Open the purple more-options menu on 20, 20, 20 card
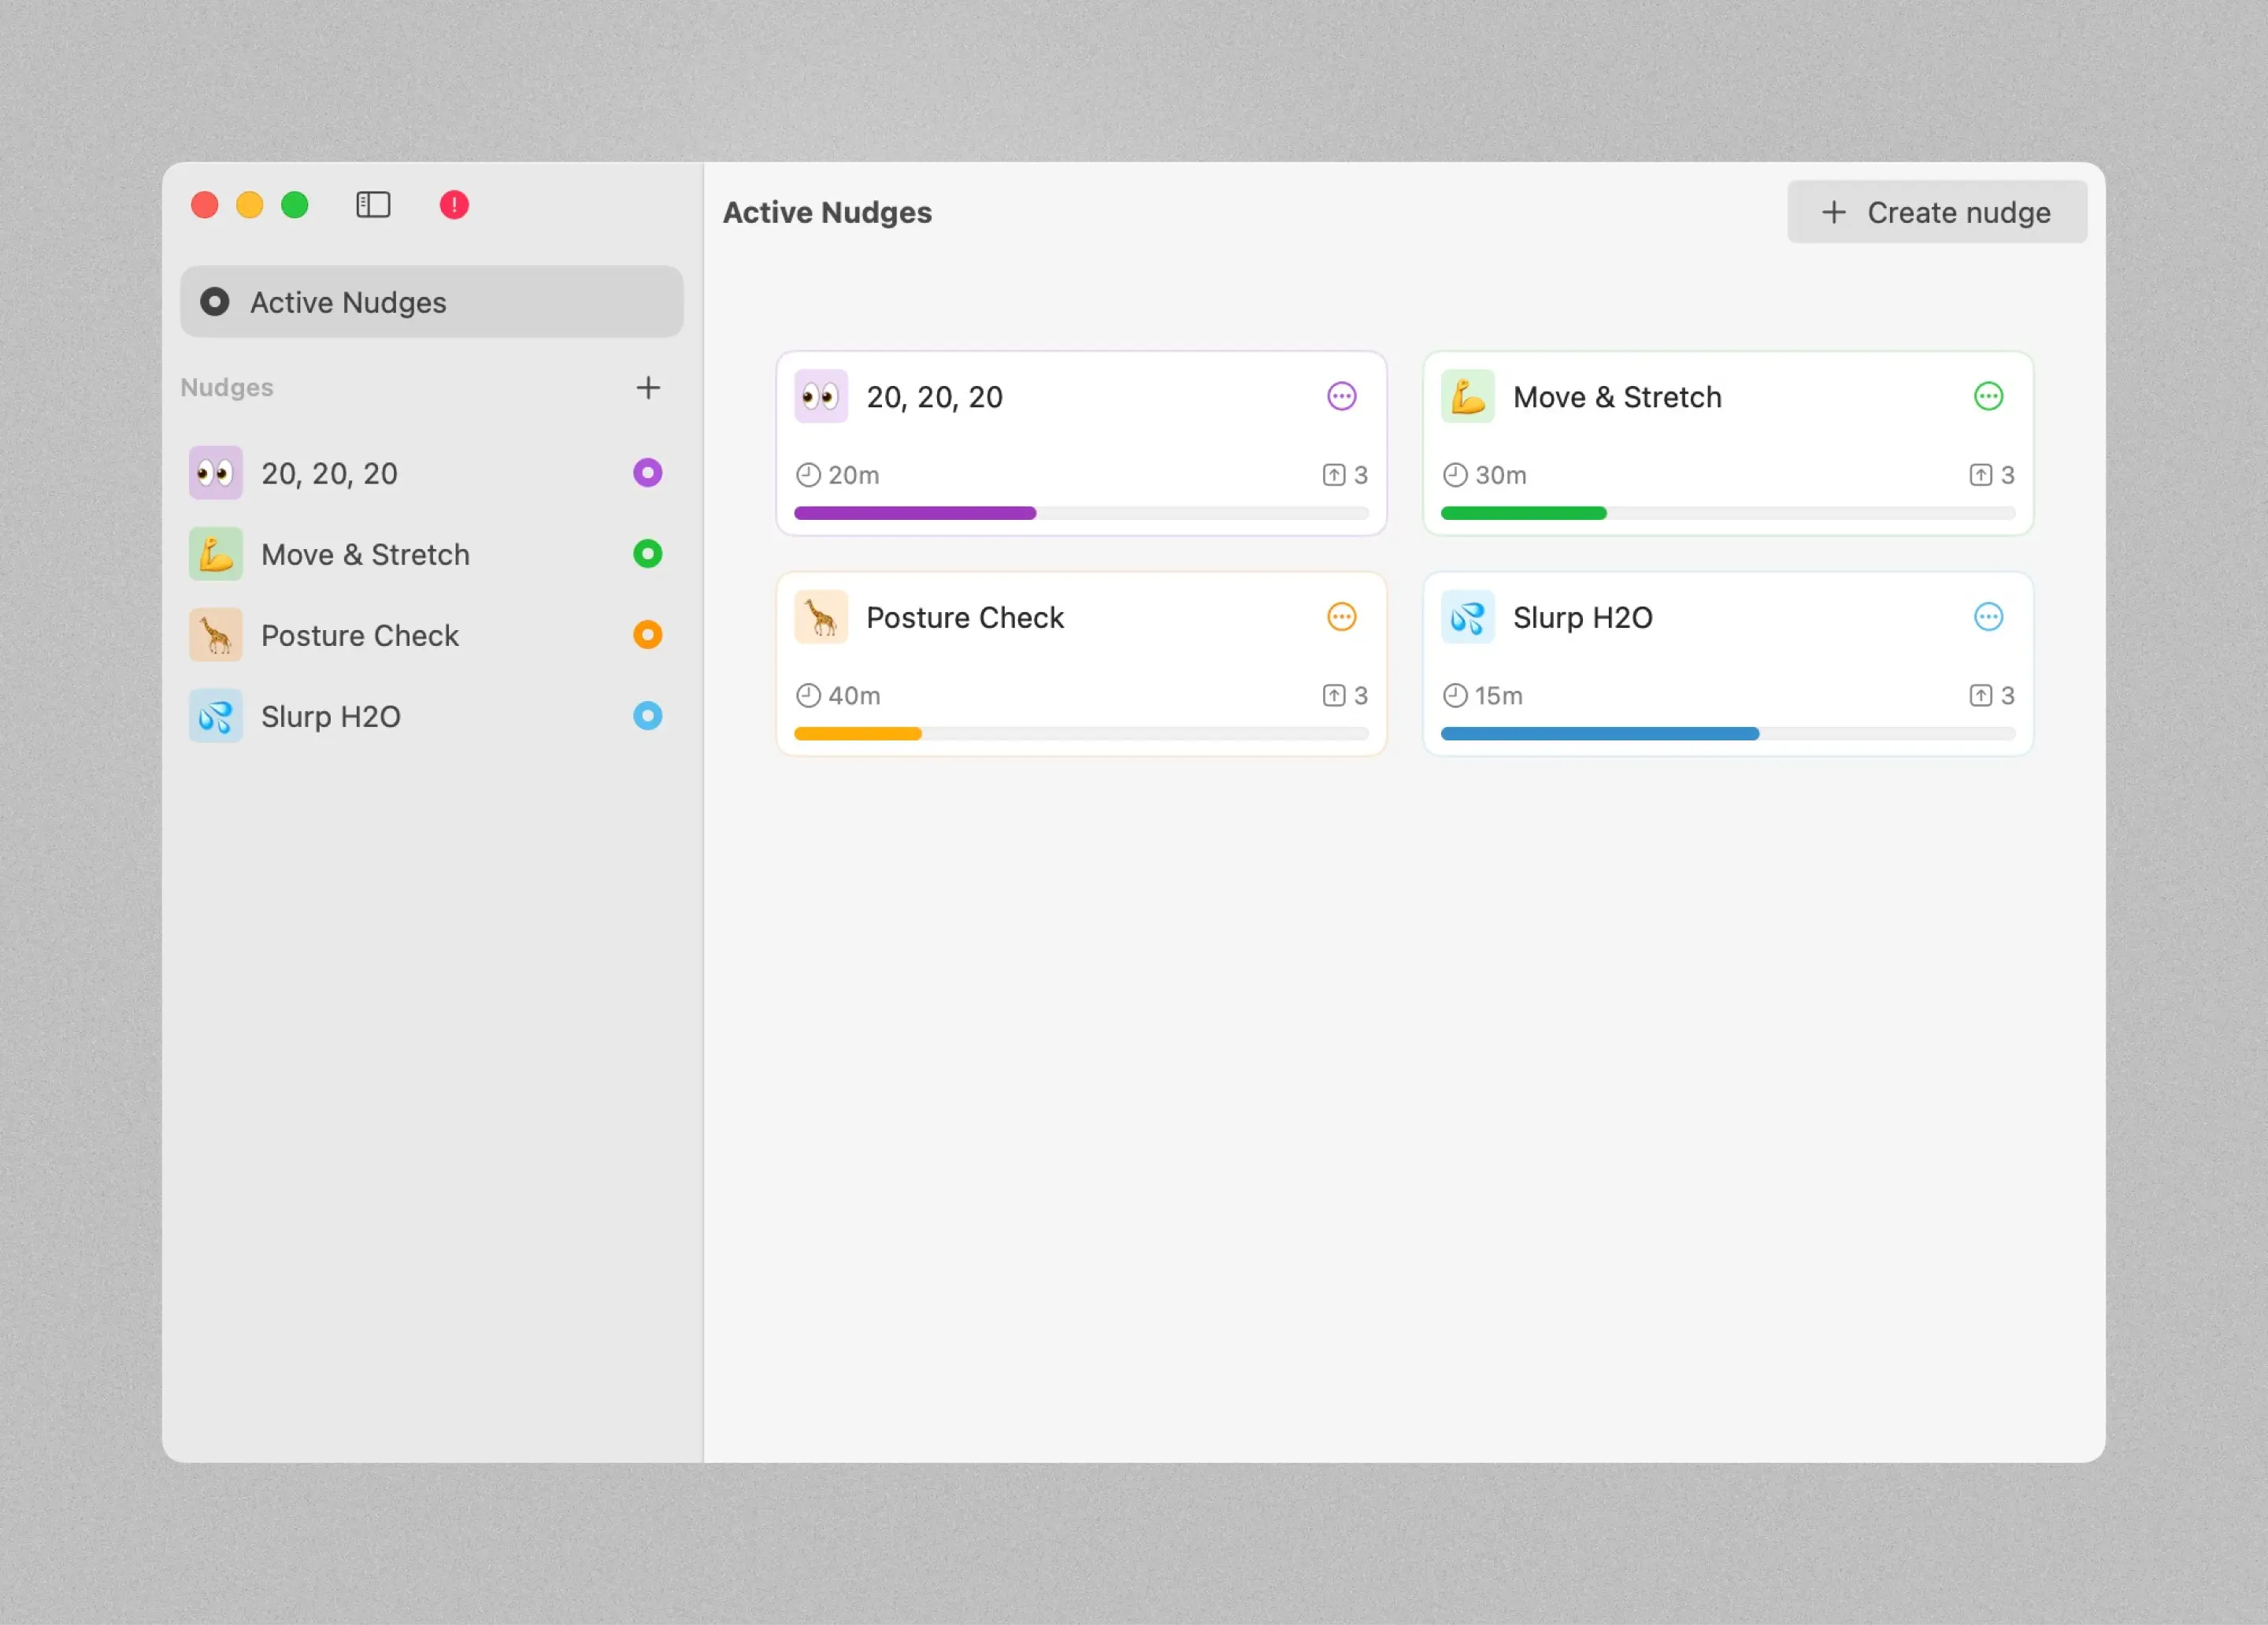2268x1625 pixels. [x=1342, y=397]
